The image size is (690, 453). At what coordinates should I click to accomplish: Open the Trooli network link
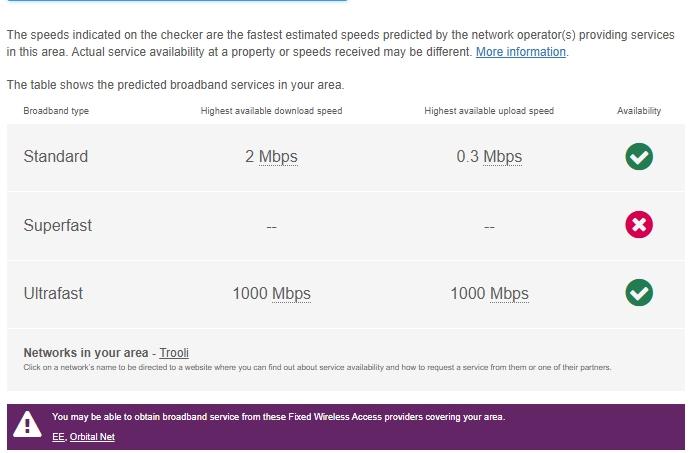174,353
